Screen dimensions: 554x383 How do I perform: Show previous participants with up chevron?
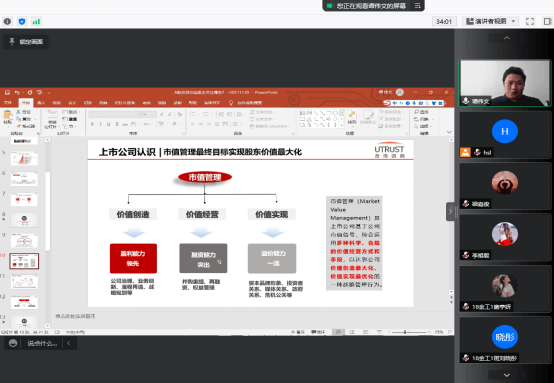507,38
